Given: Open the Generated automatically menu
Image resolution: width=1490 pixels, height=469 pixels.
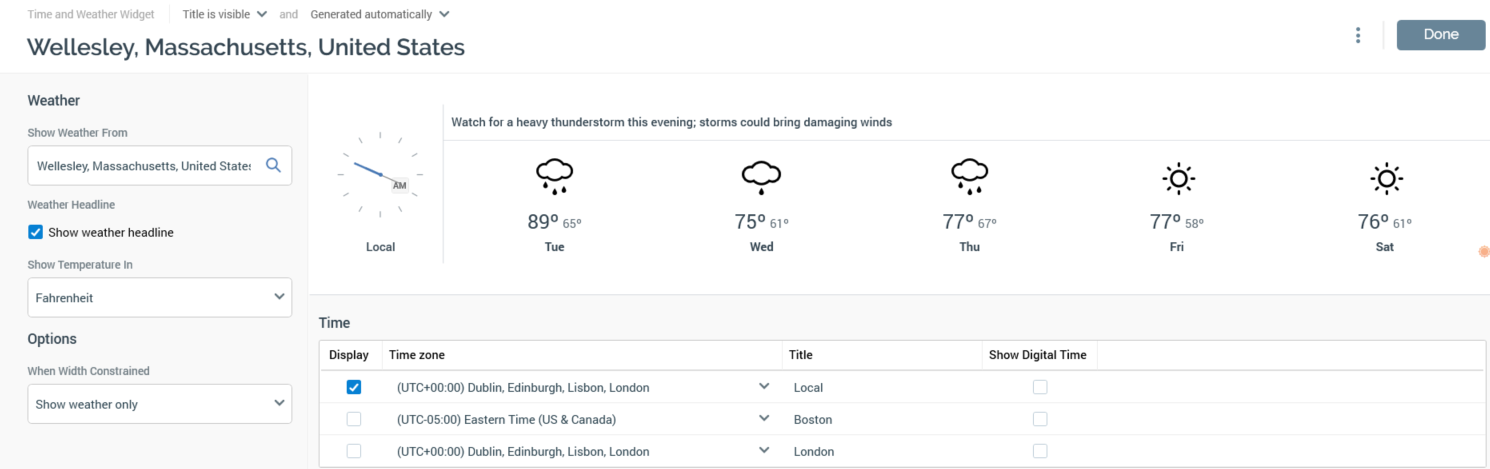Looking at the screenshot, I should coord(380,15).
